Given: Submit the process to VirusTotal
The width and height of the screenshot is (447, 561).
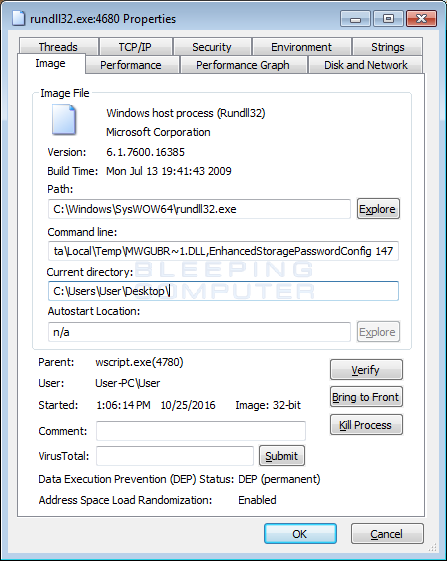Looking at the screenshot, I should [282, 456].
